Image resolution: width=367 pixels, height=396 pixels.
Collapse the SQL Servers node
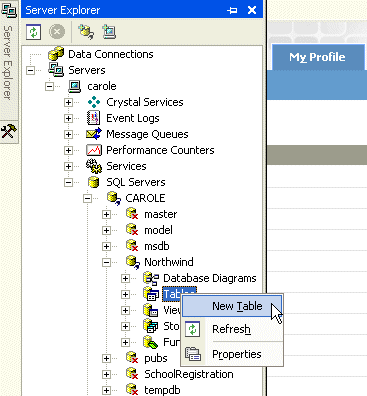(68, 182)
